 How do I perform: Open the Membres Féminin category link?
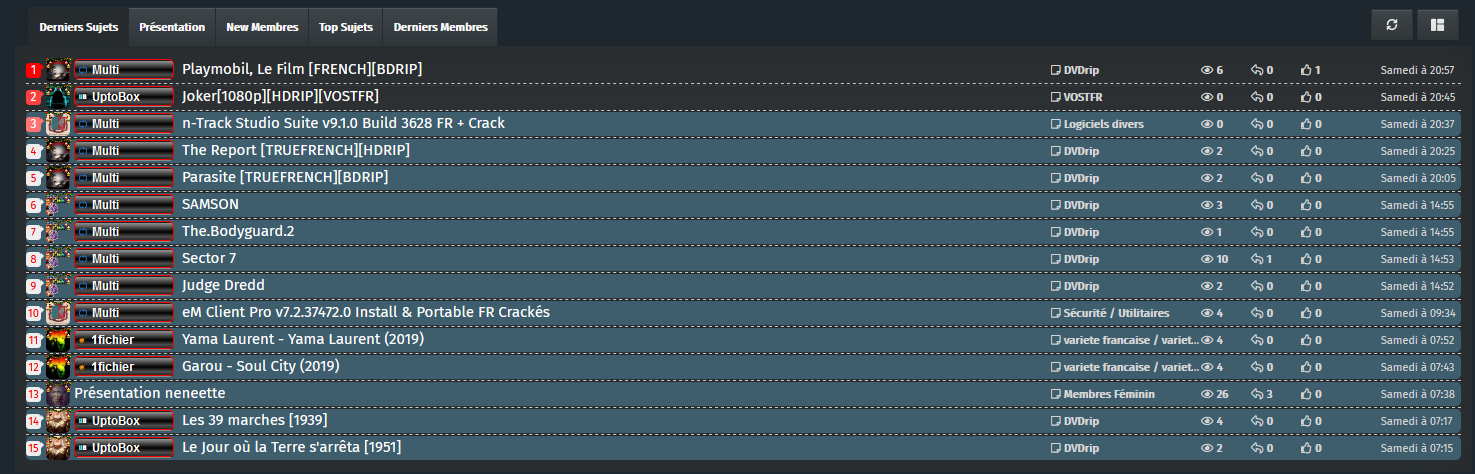tap(1108, 394)
